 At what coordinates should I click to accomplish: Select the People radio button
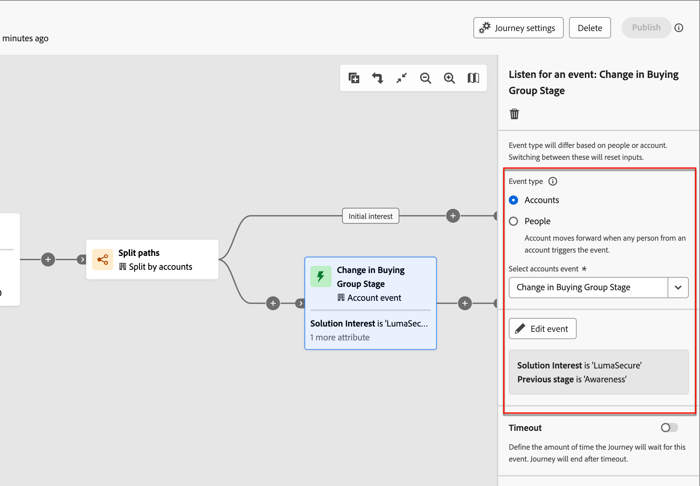click(514, 221)
